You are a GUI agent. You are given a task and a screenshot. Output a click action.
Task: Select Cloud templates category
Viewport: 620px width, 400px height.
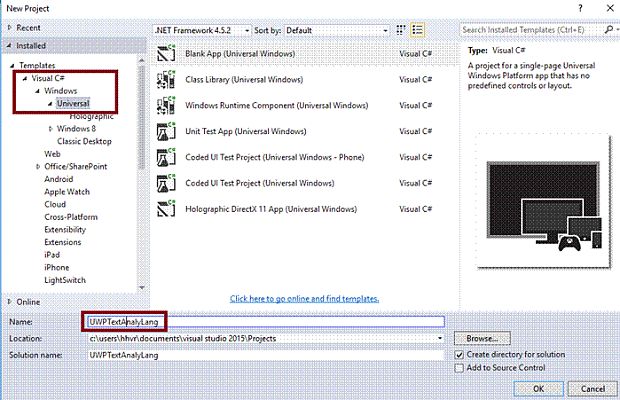click(x=55, y=204)
